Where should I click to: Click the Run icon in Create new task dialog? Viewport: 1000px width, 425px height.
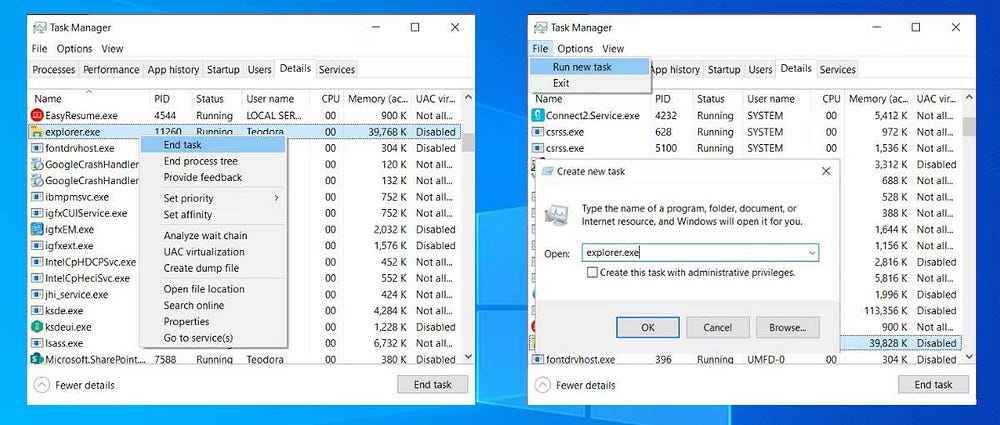coord(555,214)
